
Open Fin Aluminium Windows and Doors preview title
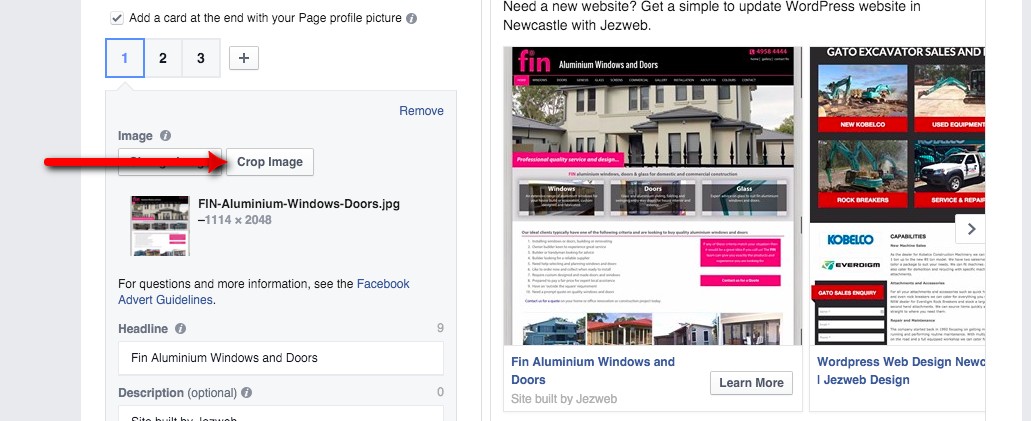coord(592,370)
